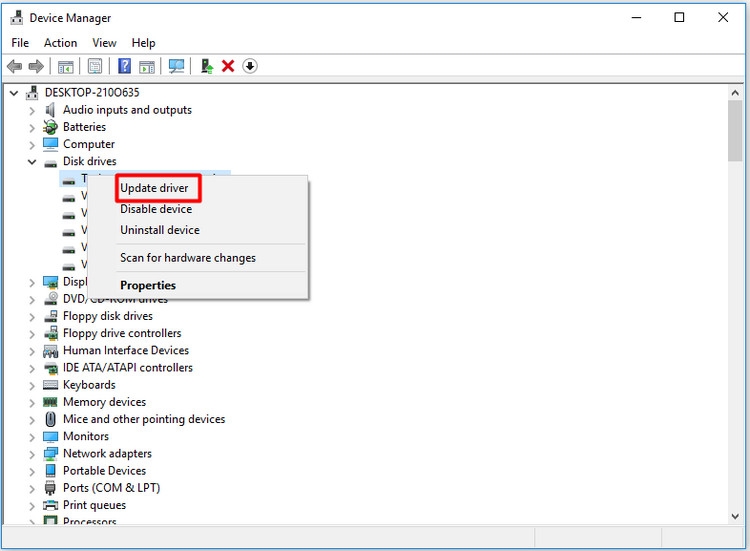Click the Properties sheet toolbar icon

click(x=95, y=66)
